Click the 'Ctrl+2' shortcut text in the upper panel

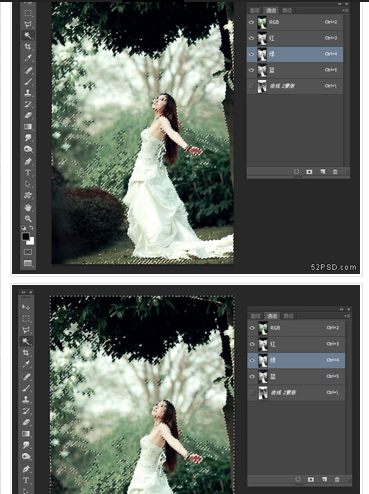coord(331,22)
